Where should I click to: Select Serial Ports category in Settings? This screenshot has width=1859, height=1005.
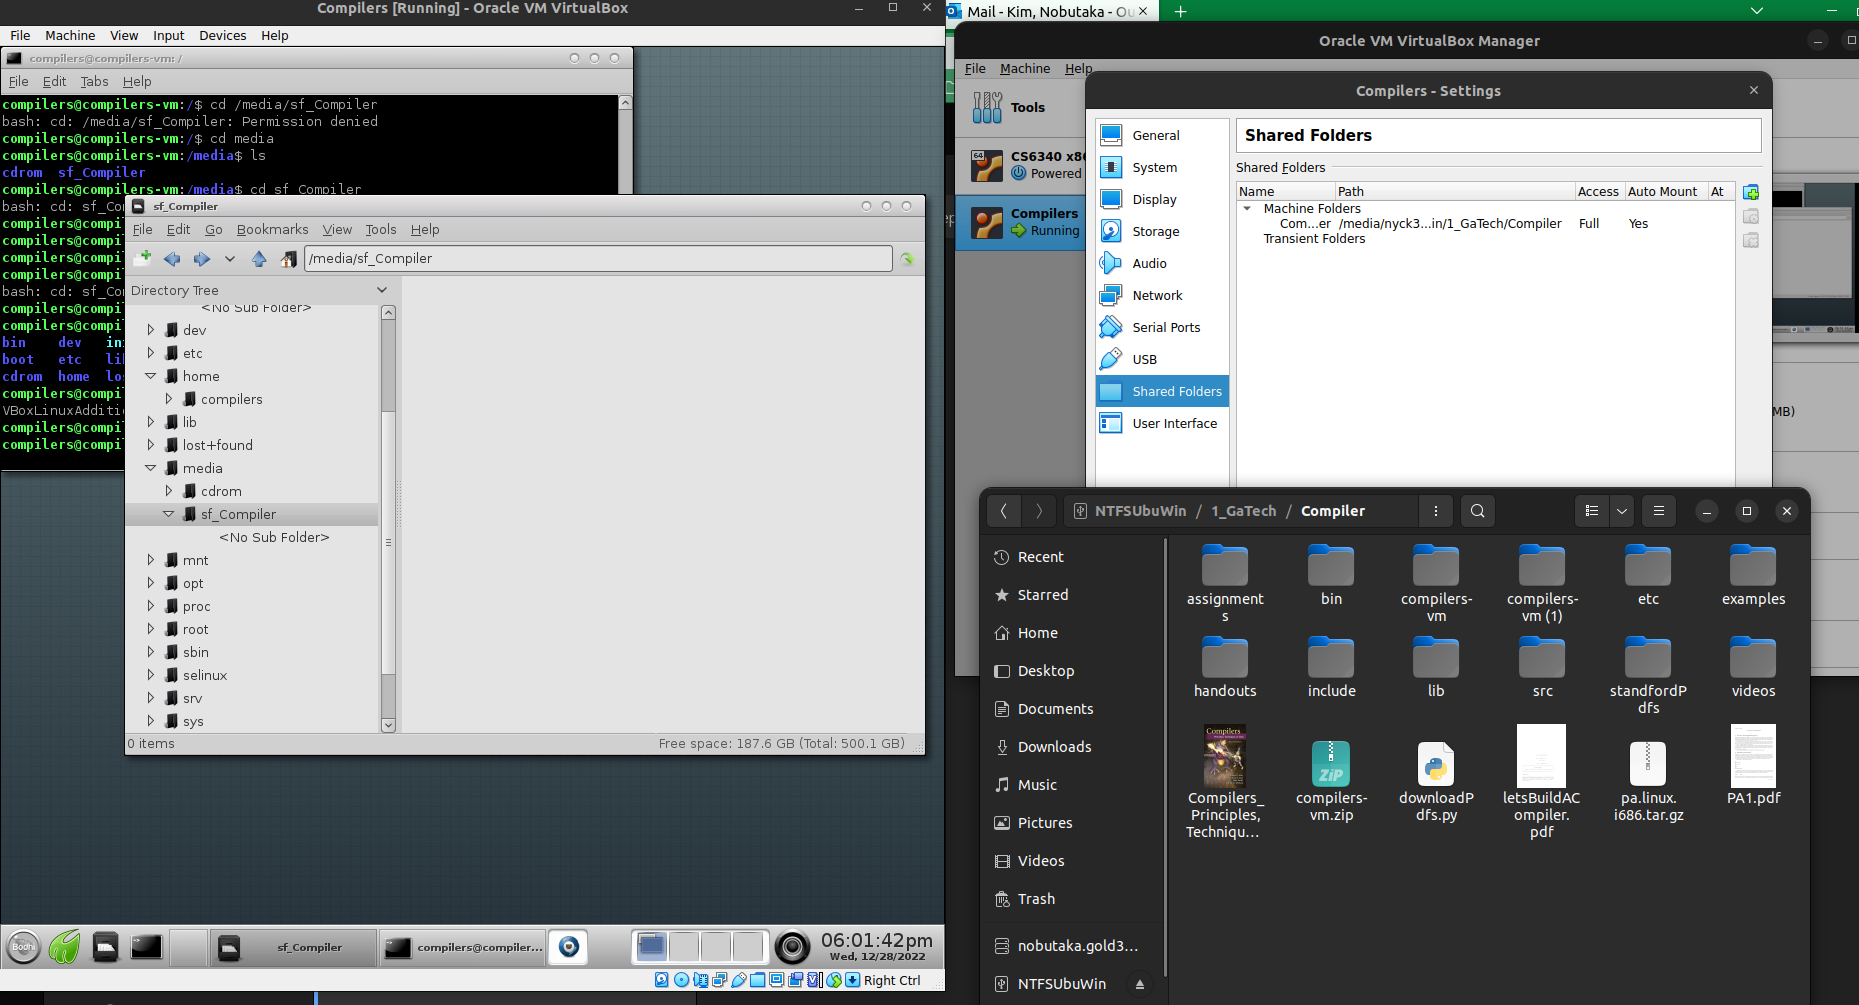click(1161, 327)
